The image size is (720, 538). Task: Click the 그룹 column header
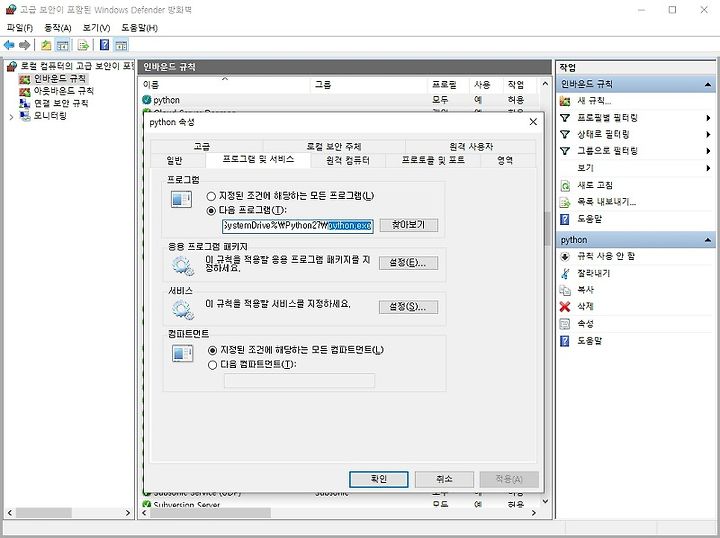point(369,84)
